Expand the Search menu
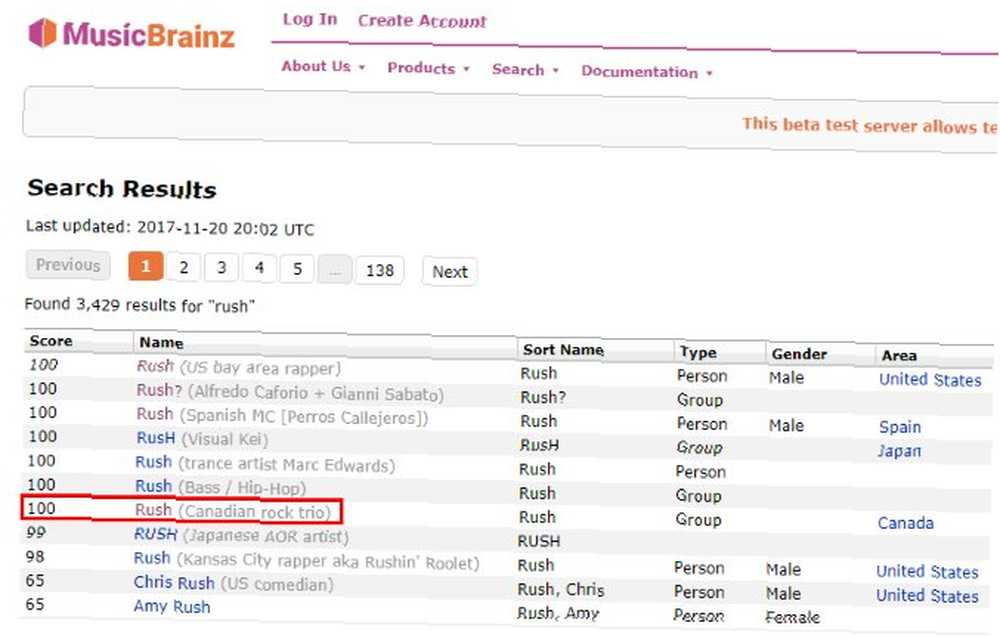1000x638 pixels. click(525, 70)
